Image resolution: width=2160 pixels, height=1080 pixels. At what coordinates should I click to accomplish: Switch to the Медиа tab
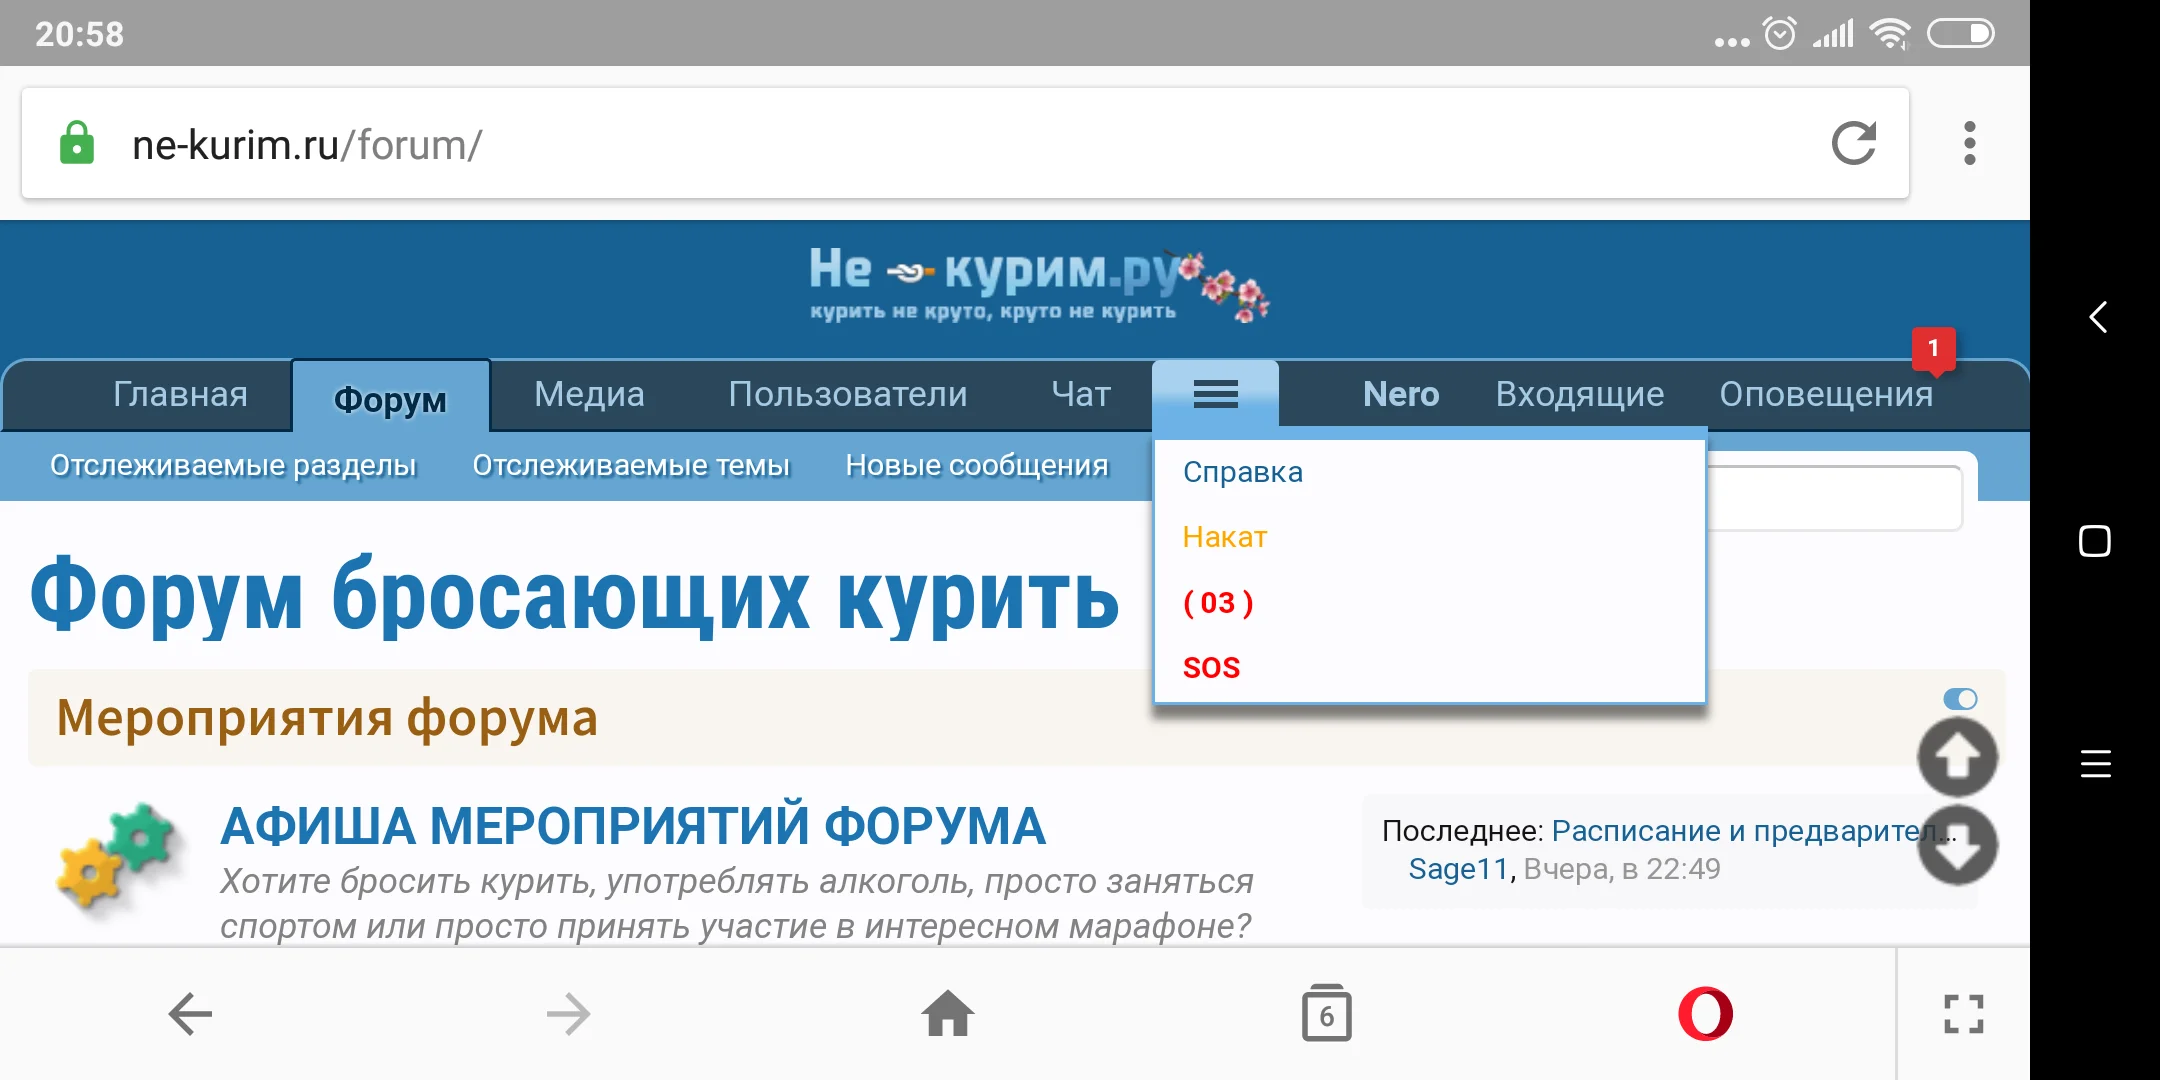[589, 394]
